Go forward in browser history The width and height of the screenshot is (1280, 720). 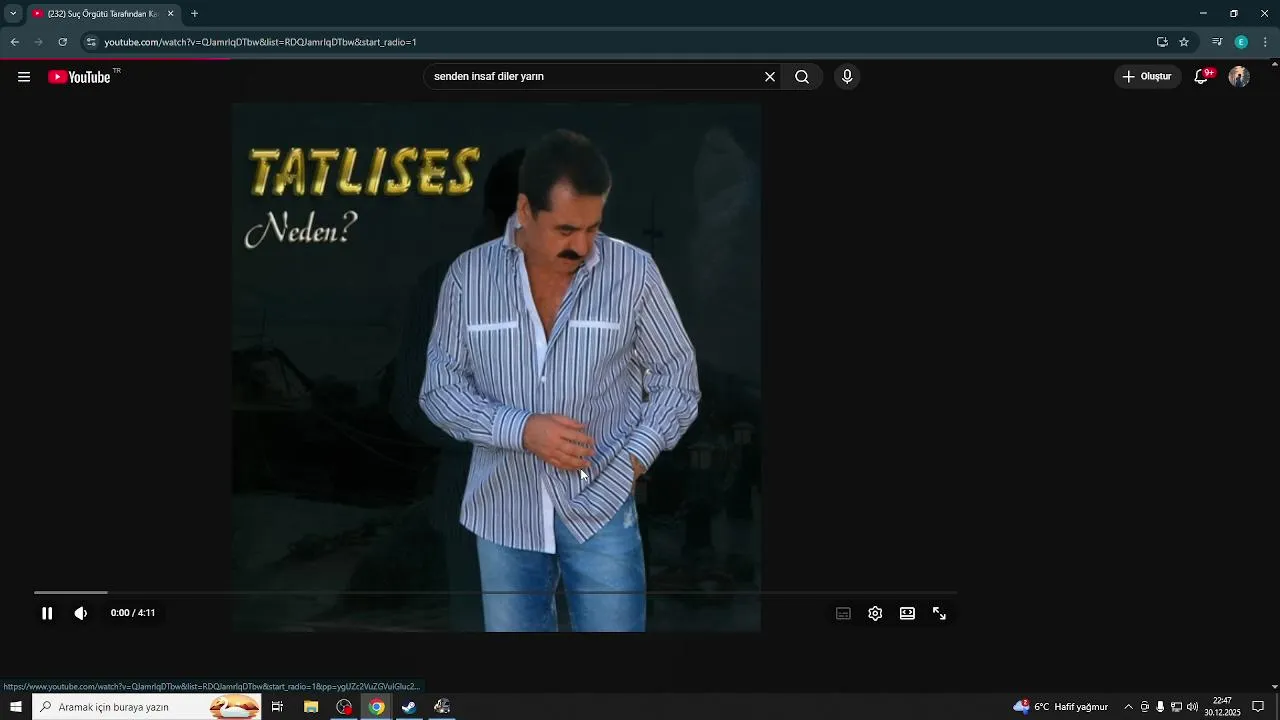(38, 42)
